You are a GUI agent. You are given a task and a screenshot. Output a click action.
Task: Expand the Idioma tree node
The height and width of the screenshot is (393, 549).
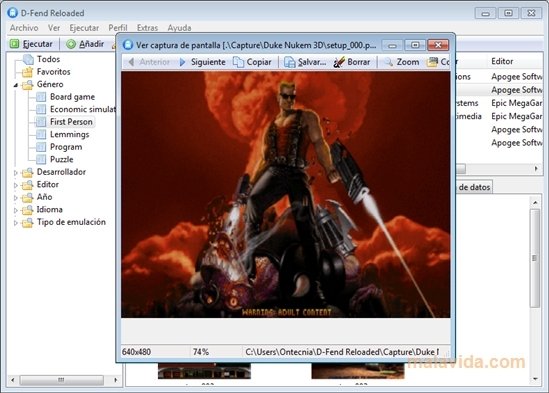click(16, 211)
